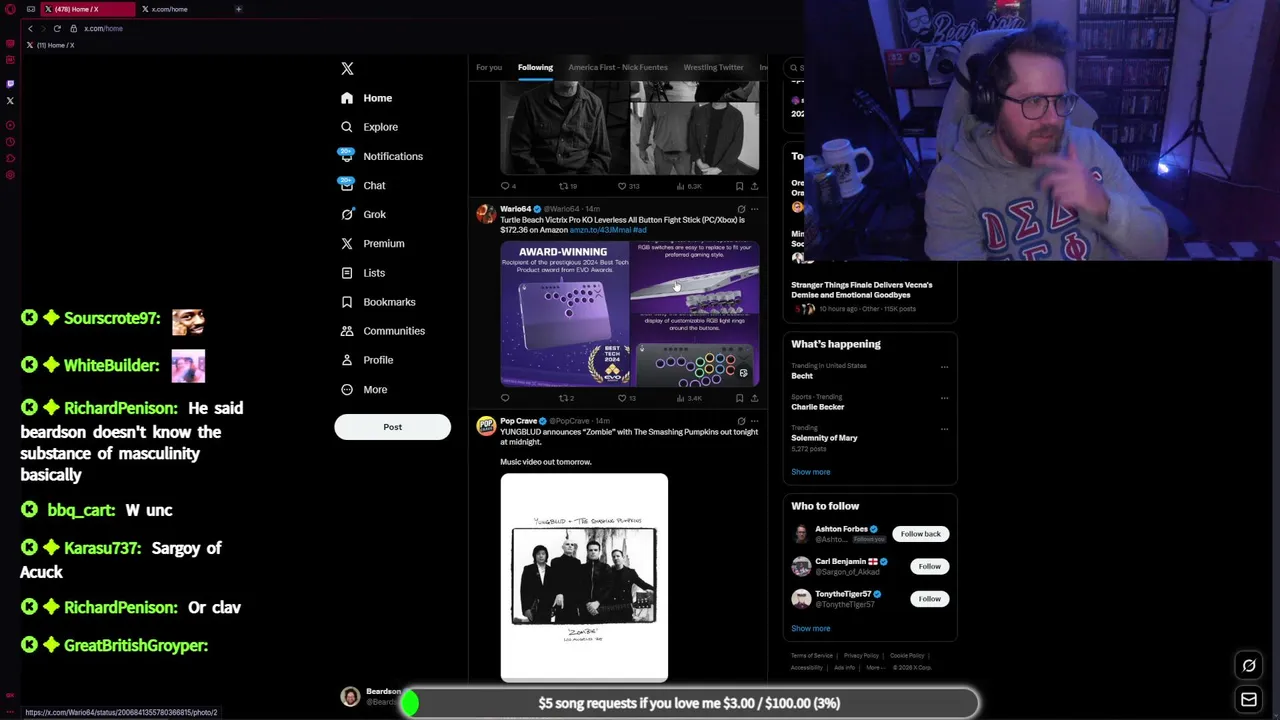The image size is (1280, 720).
Task: Reply to the top post with 4 replies
Action: [x=508, y=186]
